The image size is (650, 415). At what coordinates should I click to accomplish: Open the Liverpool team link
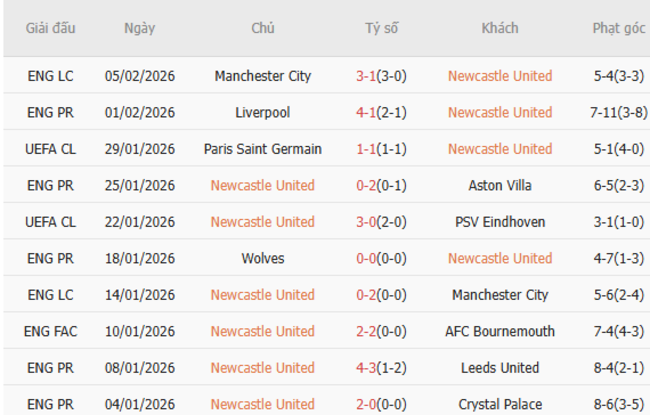pyautogui.click(x=263, y=112)
